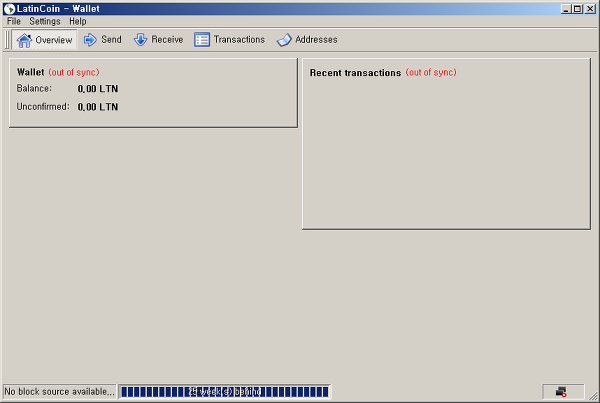600x403 pixels.
Task: Open the Help menu
Action: [x=78, y=21]
